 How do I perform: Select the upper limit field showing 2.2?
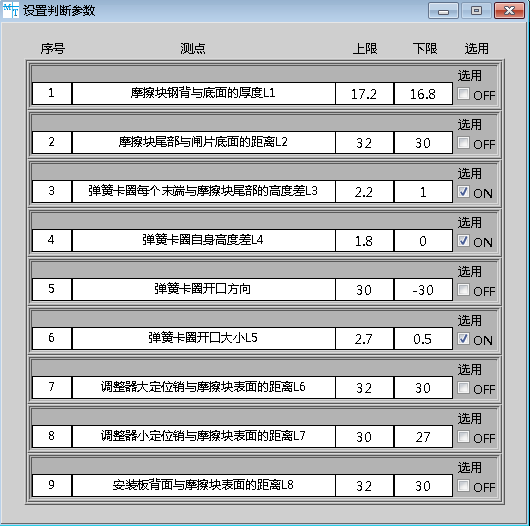(x=364, y=192)
